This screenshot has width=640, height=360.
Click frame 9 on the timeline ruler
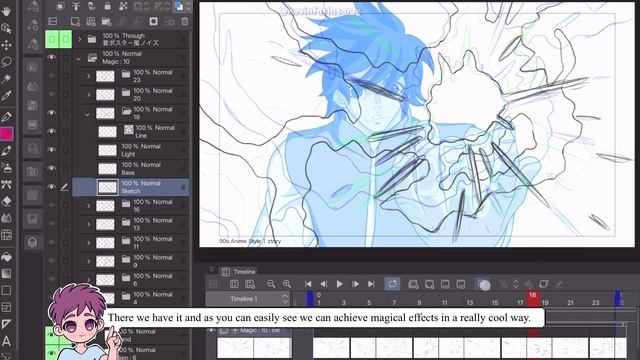(x=419, y=302)
